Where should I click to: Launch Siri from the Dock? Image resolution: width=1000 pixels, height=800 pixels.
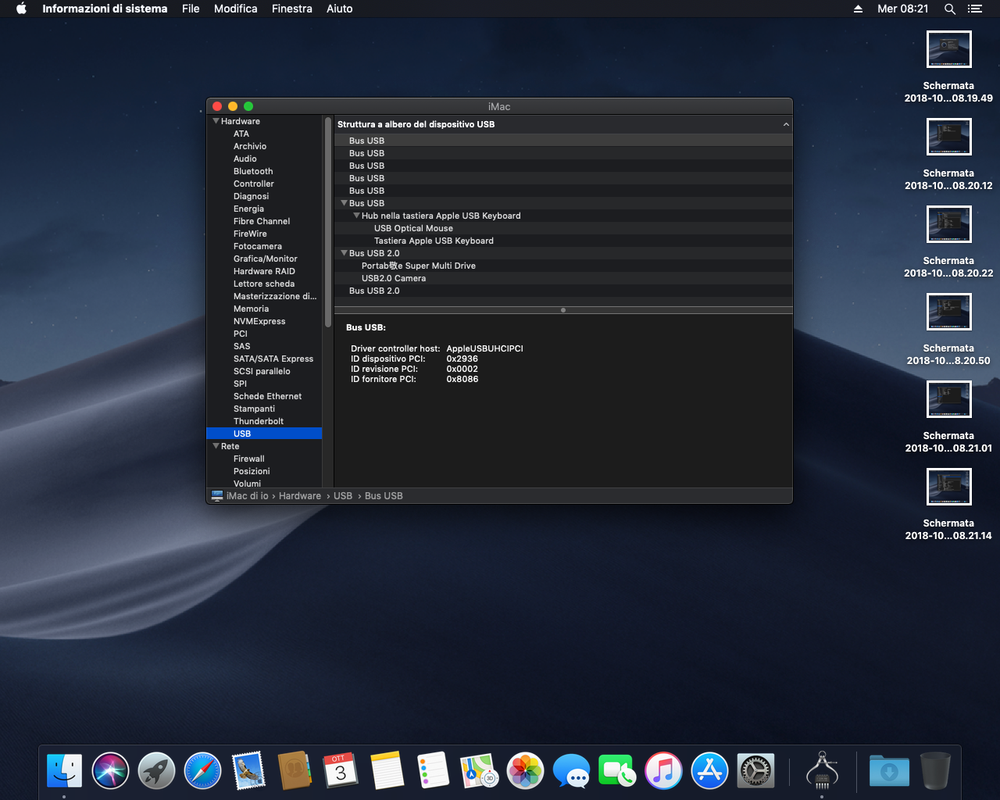(110, 771)
